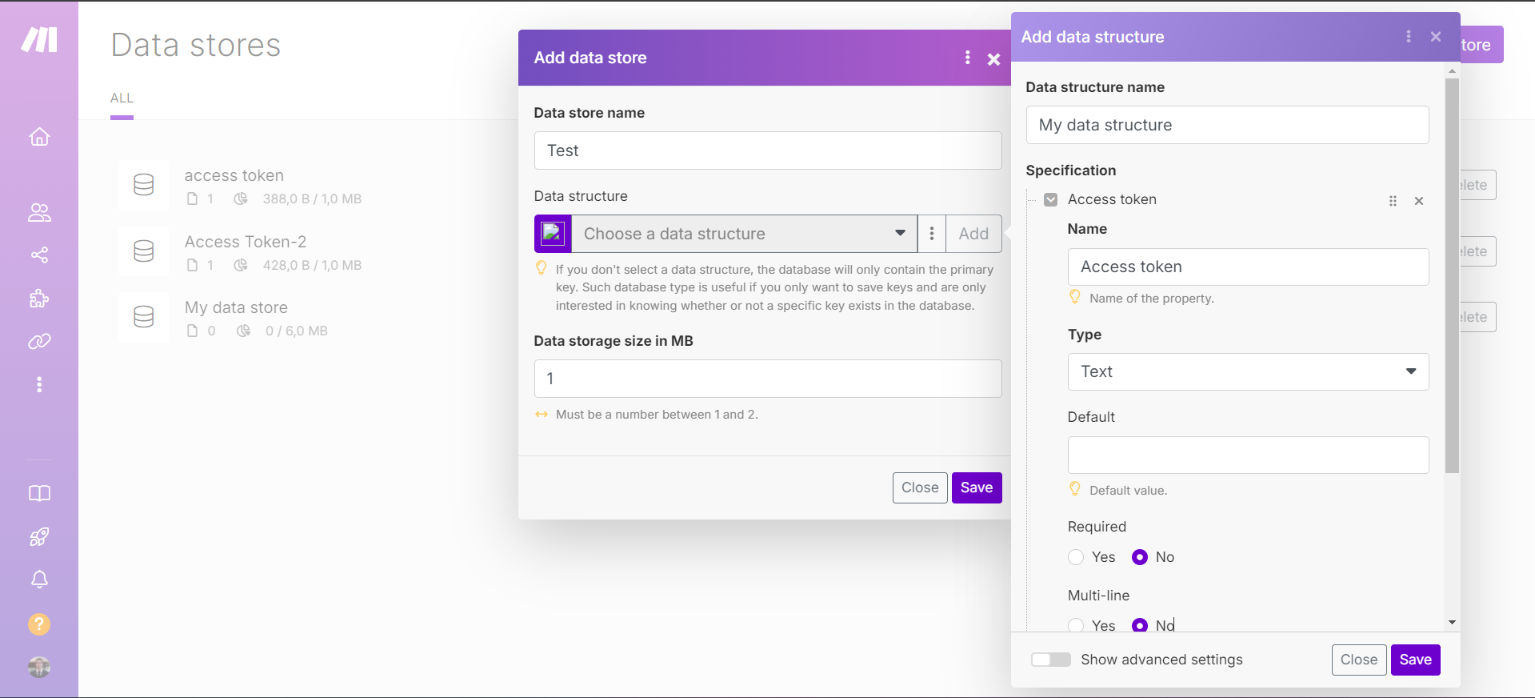Open Templates puzzle icon in sidebar
Image resolution: width=1535 pixels, height=698 pixels.
39,298
